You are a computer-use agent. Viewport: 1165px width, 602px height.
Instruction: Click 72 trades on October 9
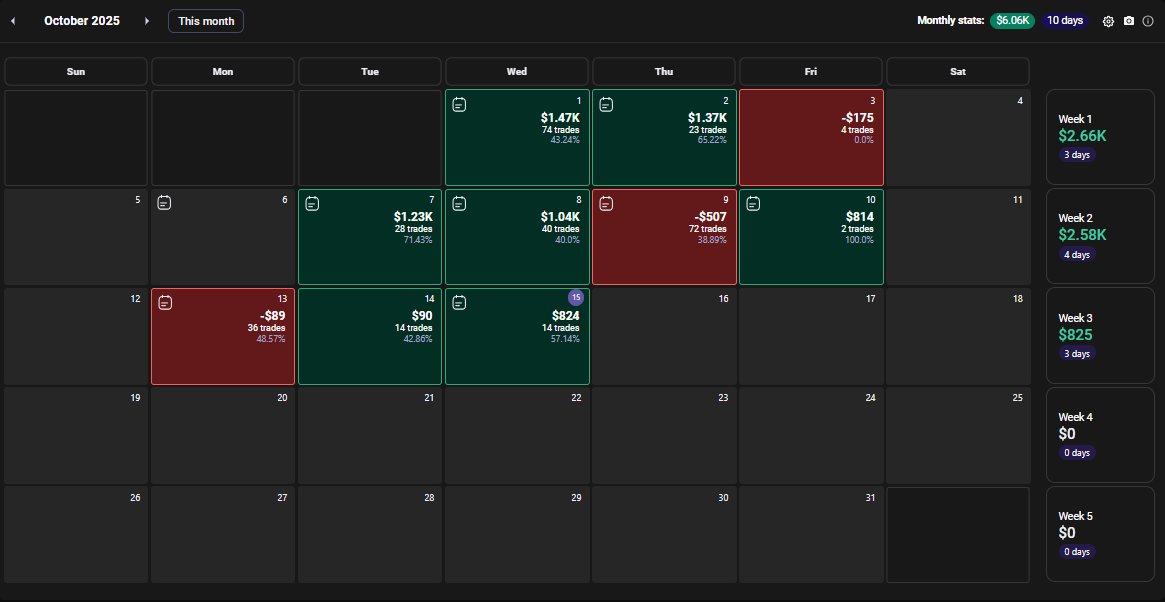coord(708,229)
